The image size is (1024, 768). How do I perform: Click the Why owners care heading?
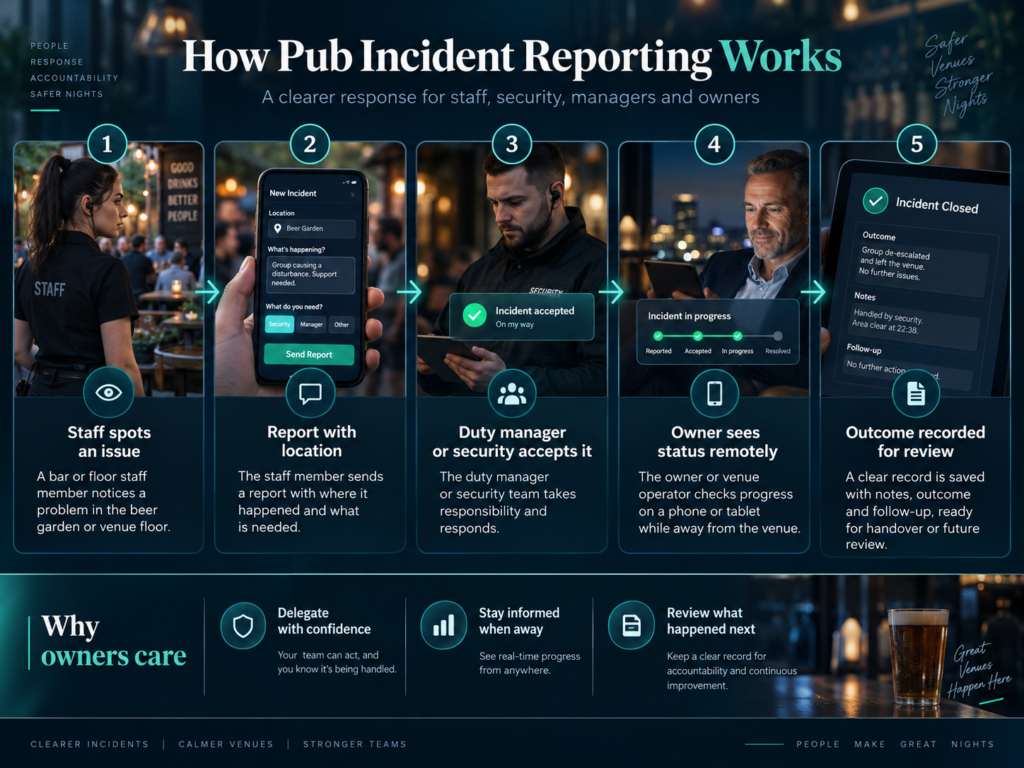pyautogui.click(x=114, y=641)
